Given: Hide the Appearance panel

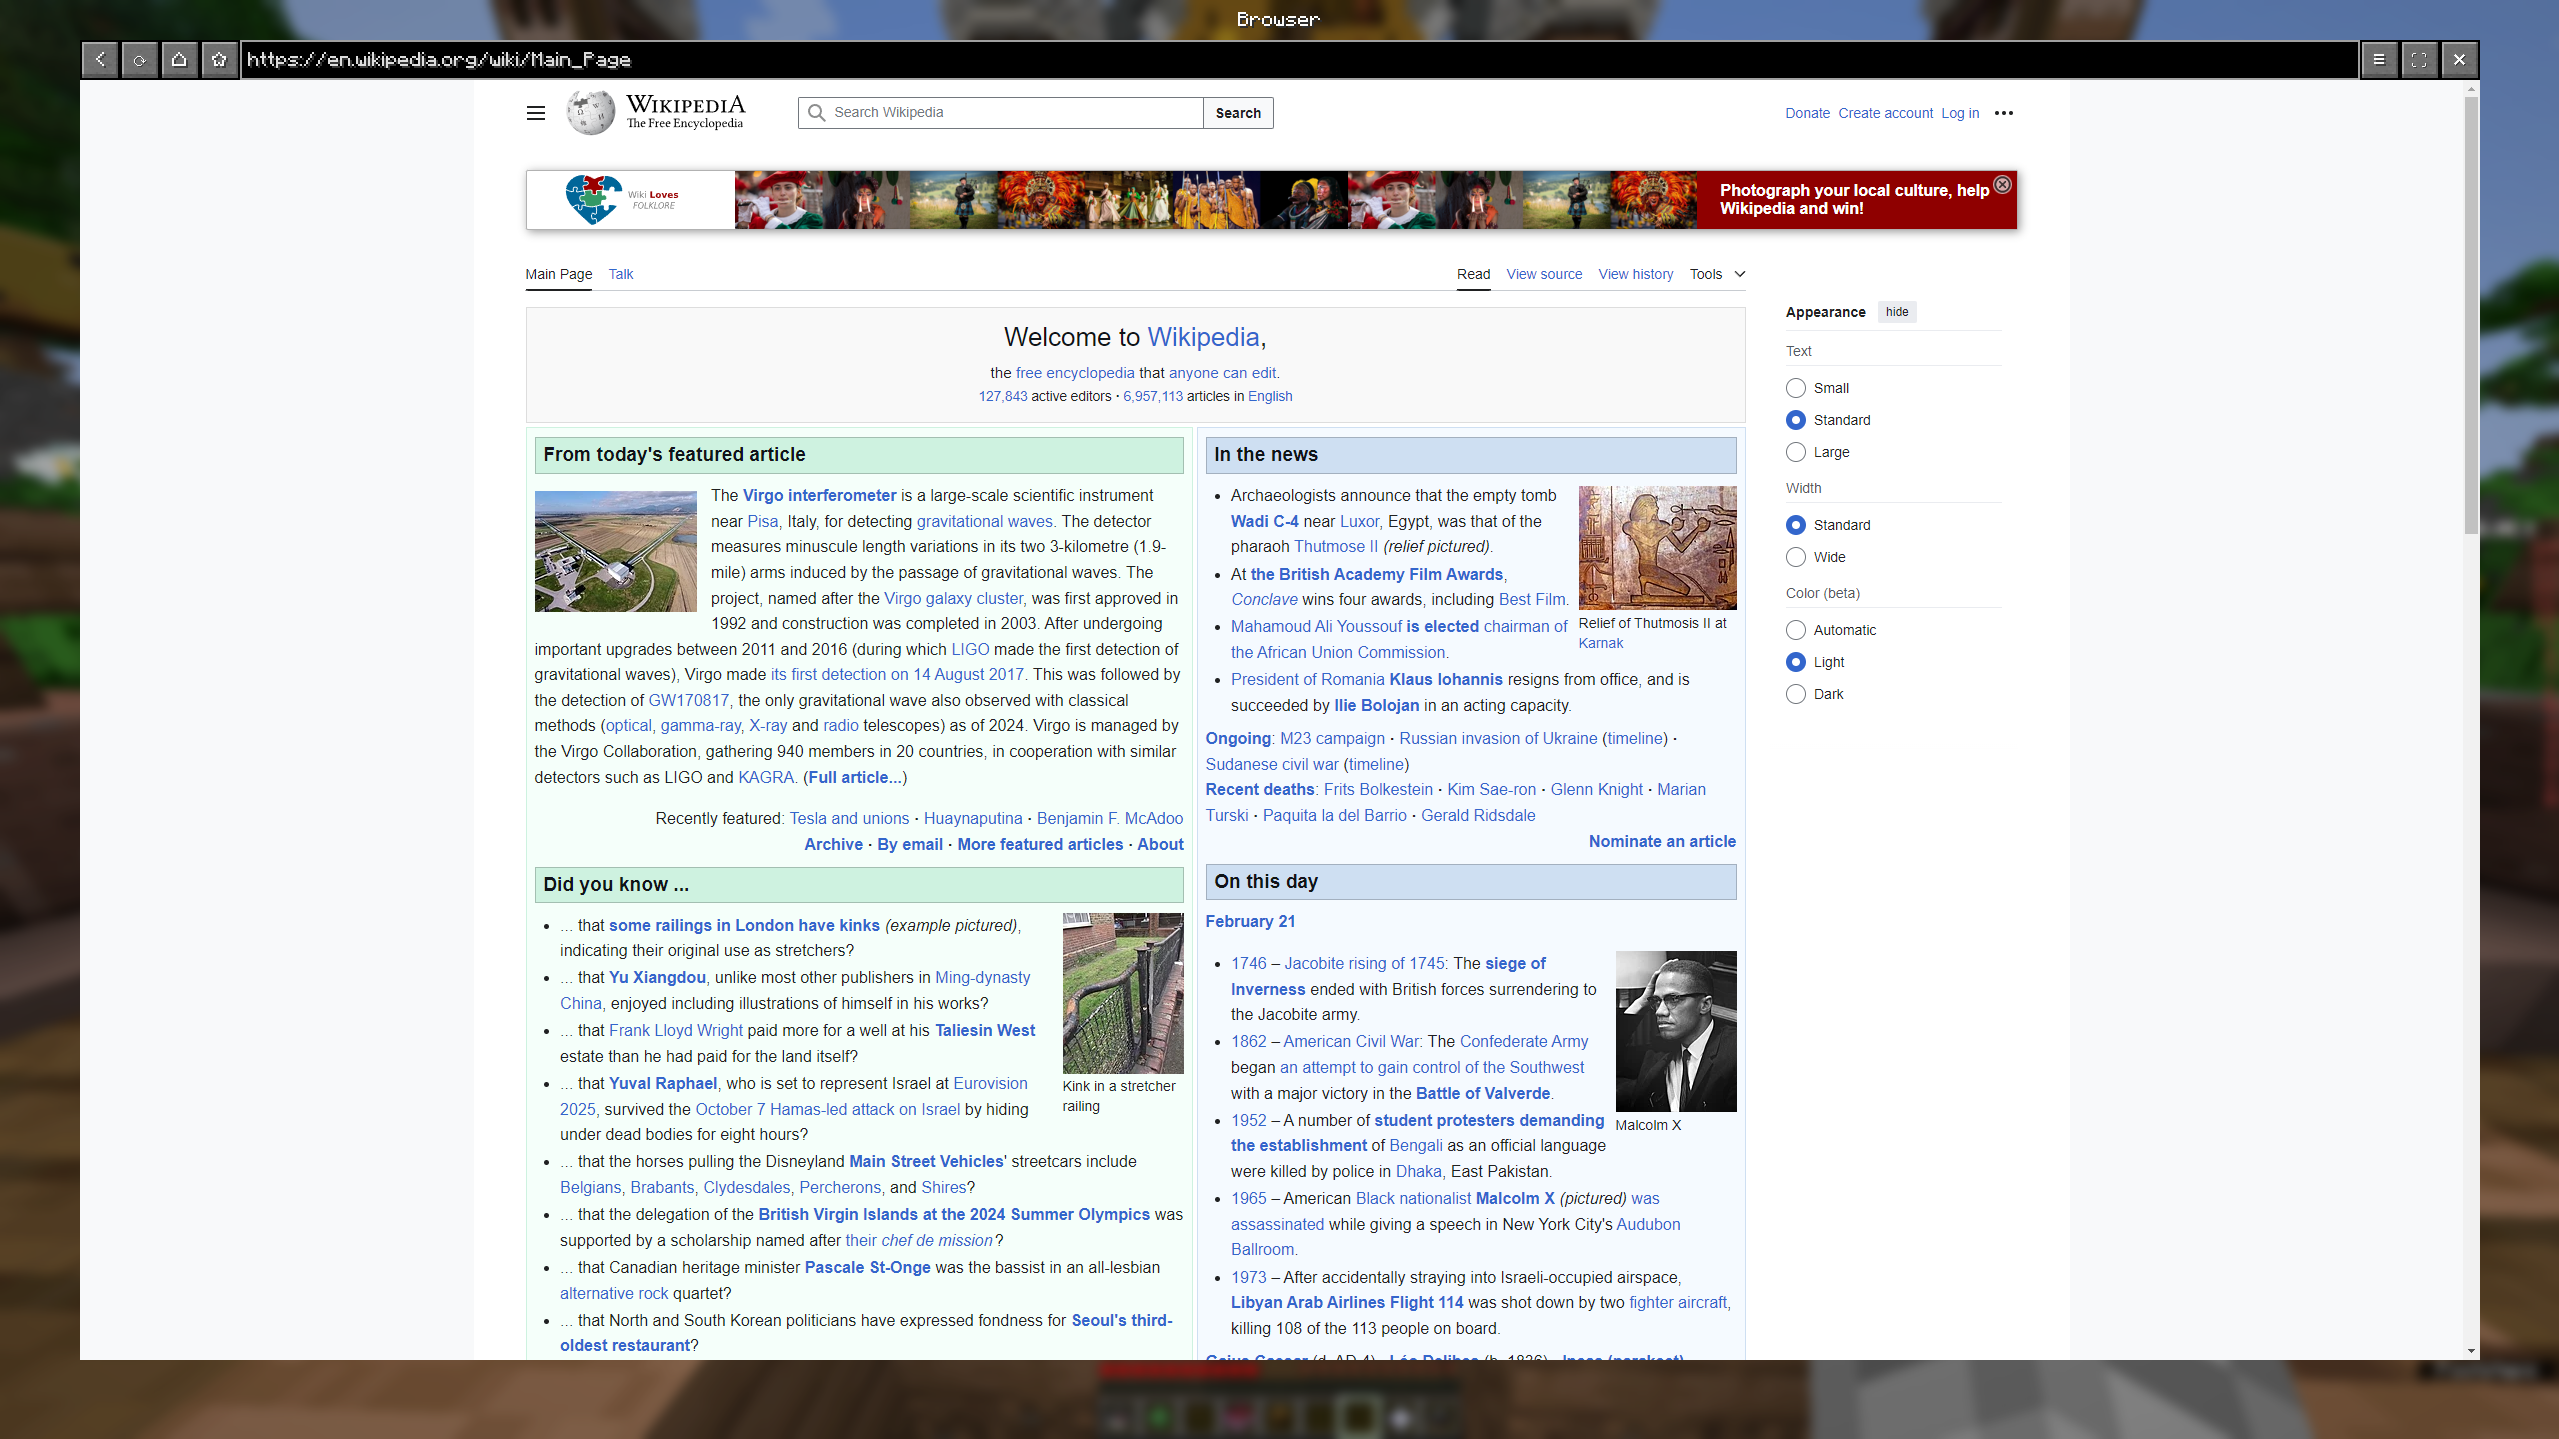Looking at the screenshot, I should coord(1897,312).
